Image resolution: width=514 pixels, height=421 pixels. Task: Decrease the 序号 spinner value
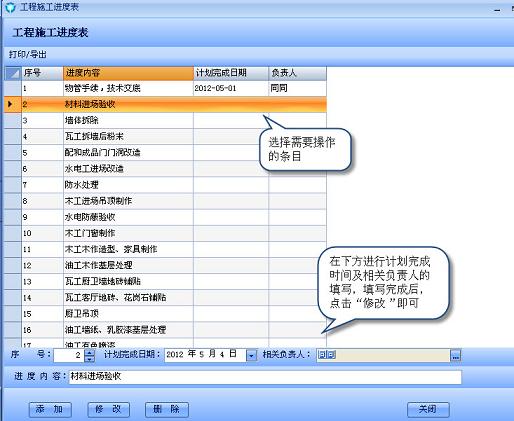89,359
